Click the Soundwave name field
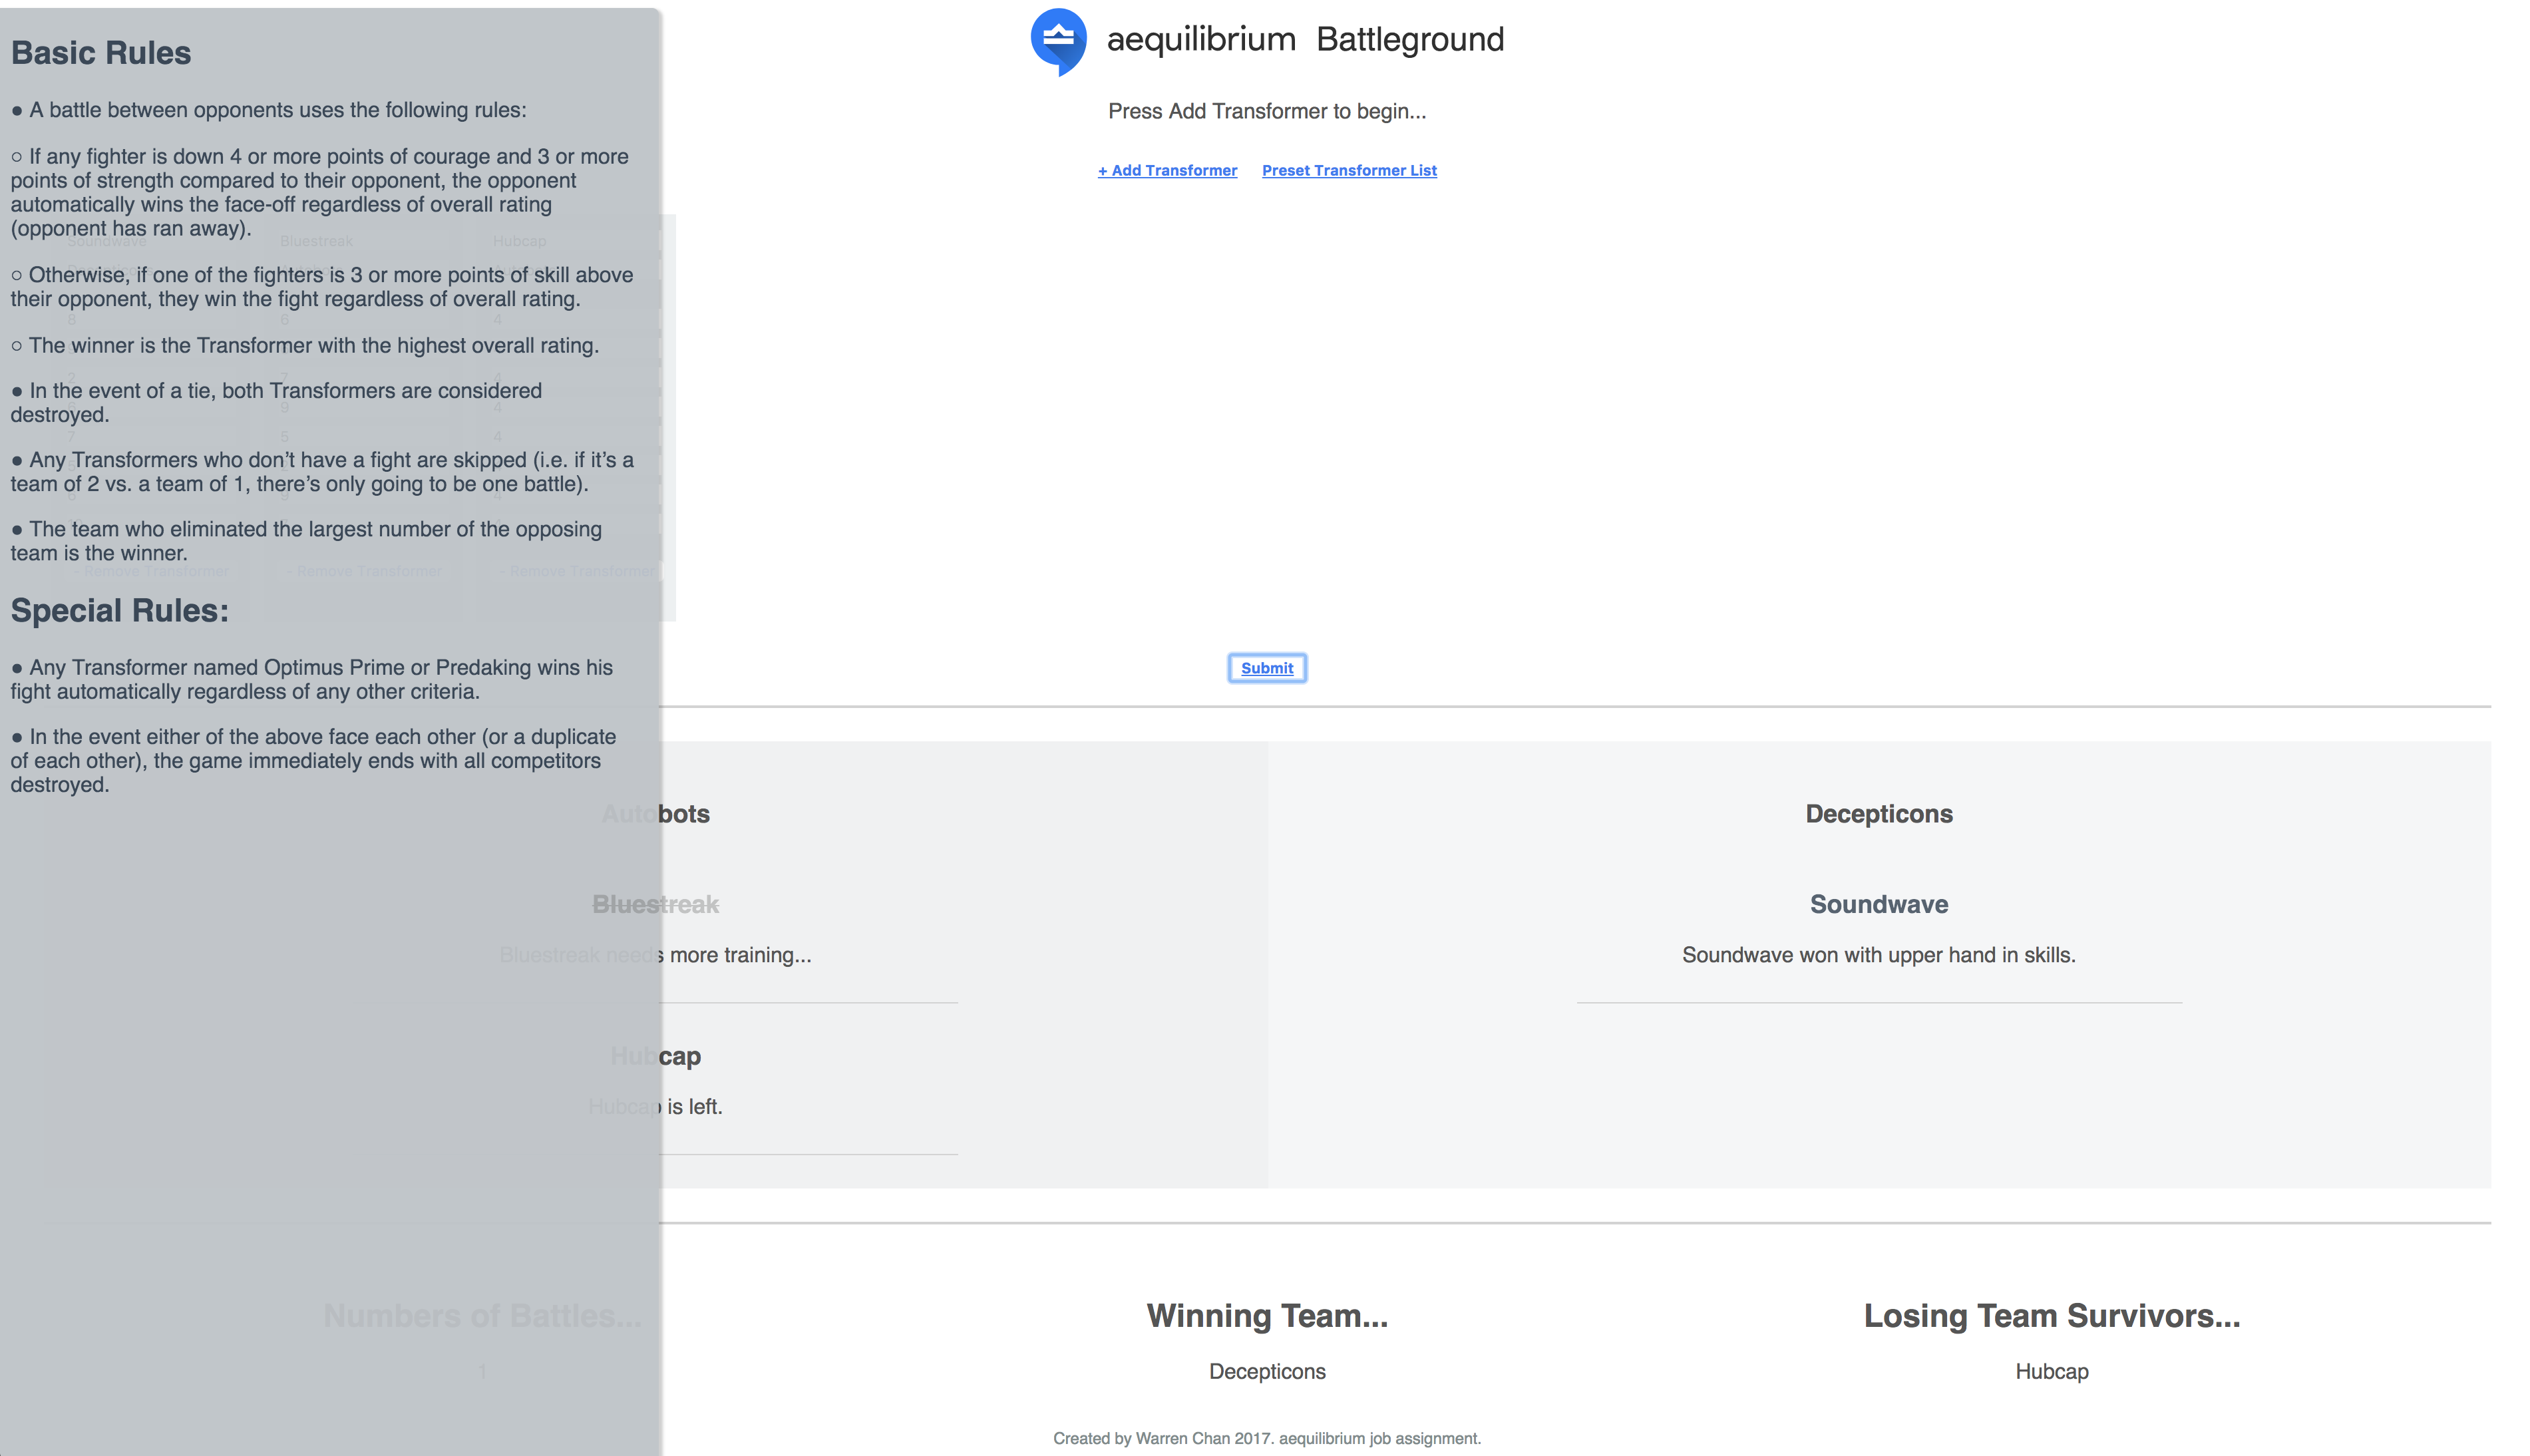This screenshot has width=2530, height=1456. click(107, 241)
